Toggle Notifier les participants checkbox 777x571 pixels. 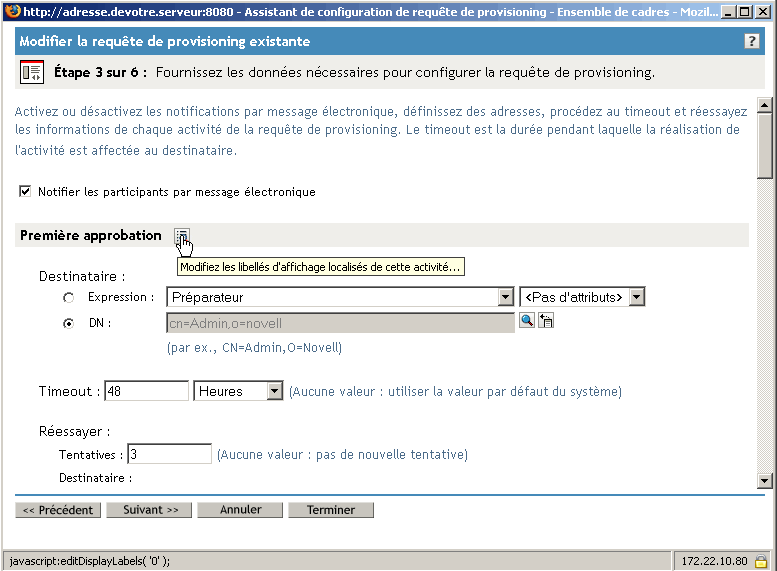click(25, 191)
